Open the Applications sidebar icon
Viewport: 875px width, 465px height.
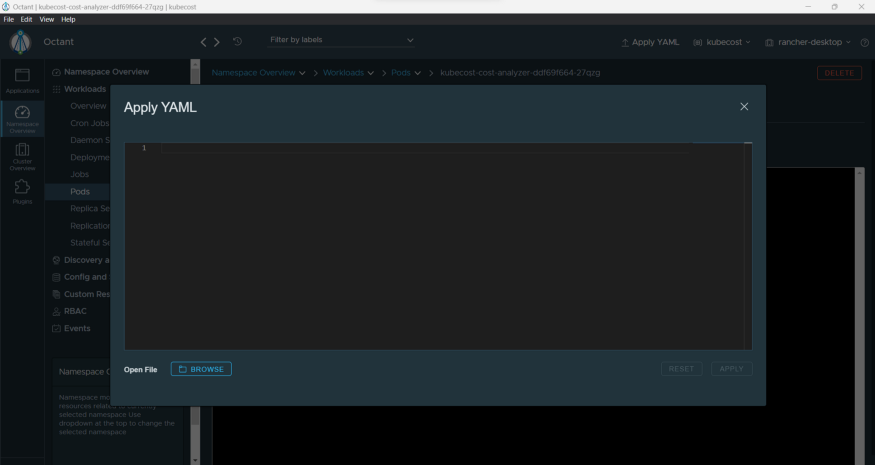click(21, 80)
